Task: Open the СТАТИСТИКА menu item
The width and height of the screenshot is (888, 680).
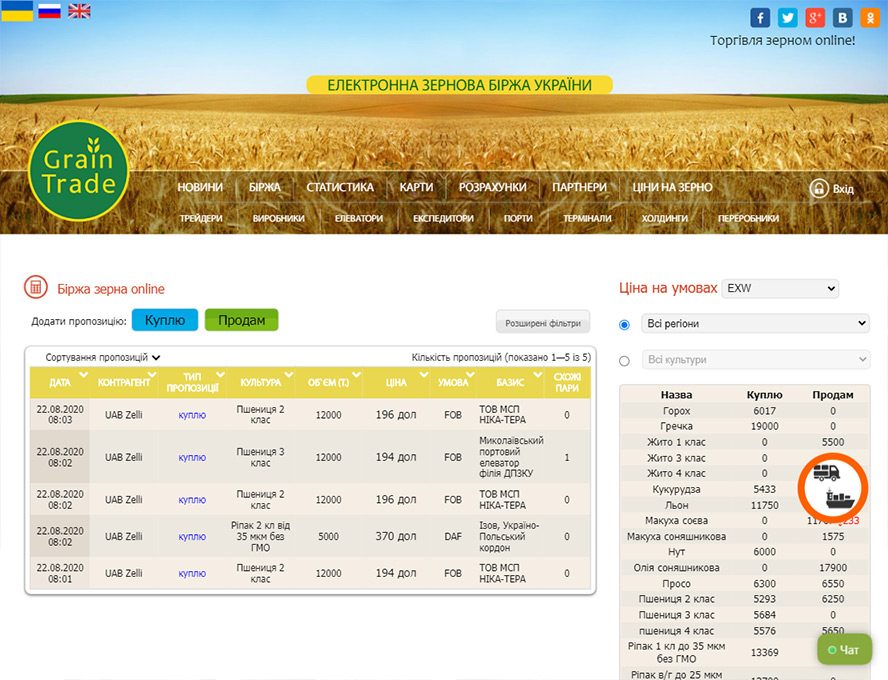Action: tap(340, 187)
